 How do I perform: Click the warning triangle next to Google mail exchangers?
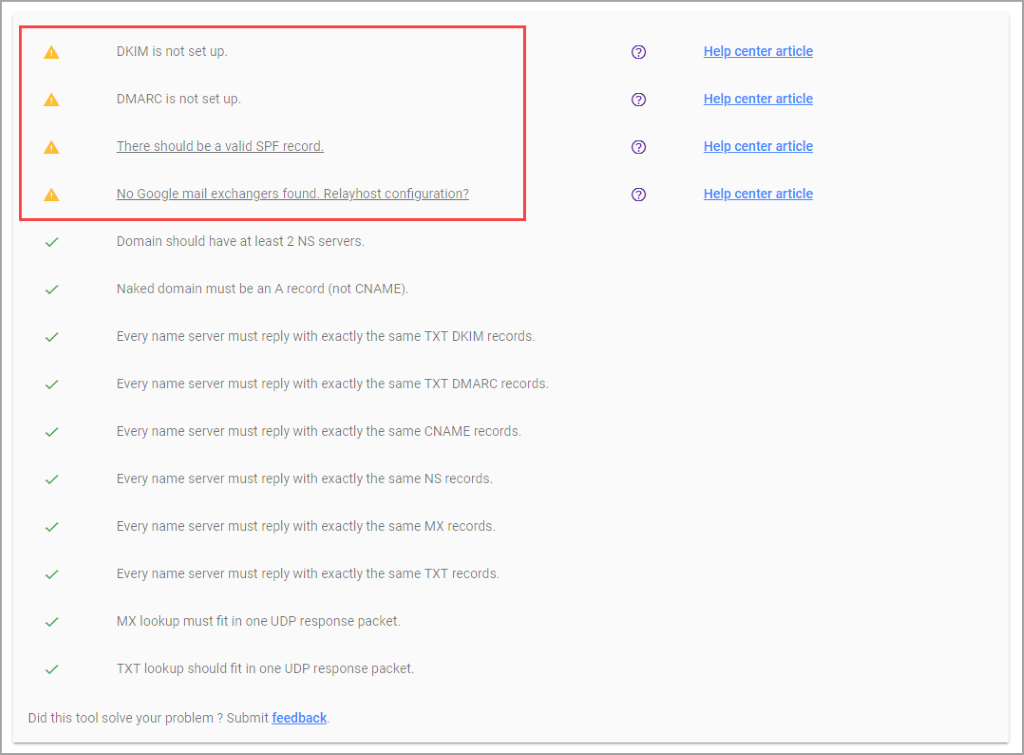52,194
